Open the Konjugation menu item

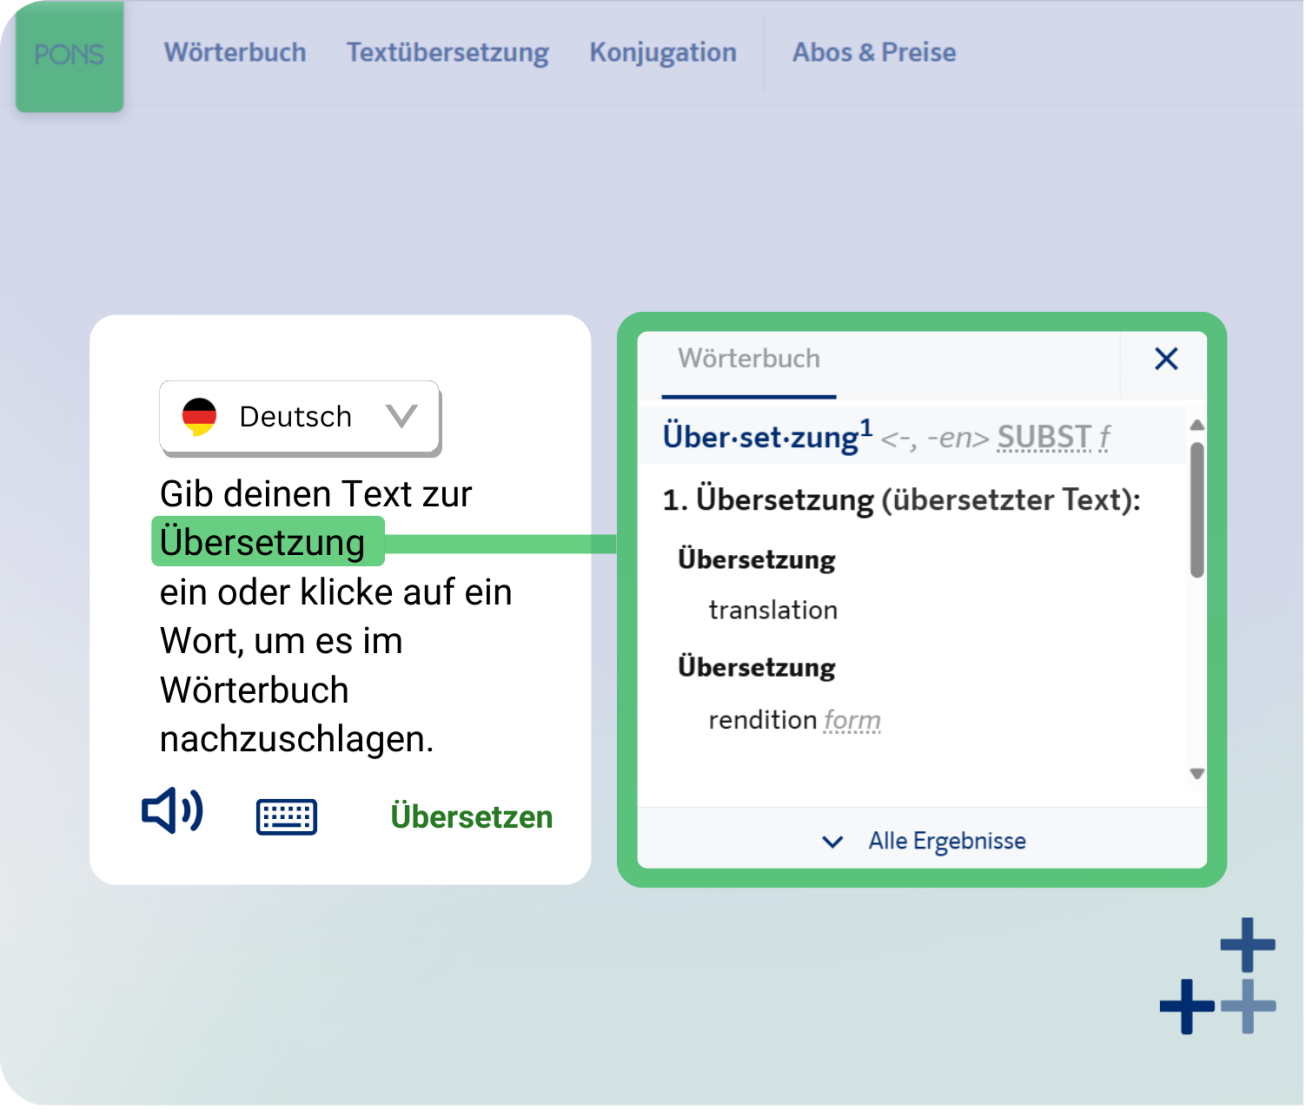tap(662, 52)
